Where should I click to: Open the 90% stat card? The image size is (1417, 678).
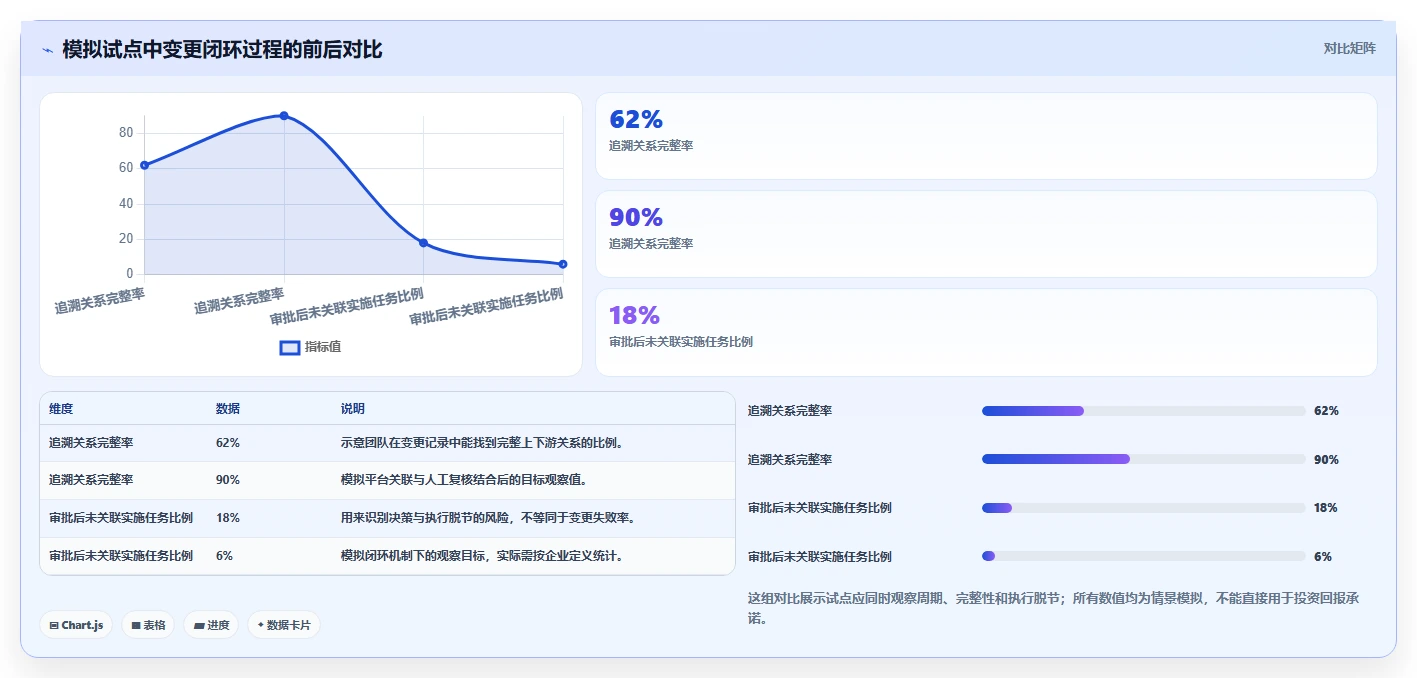[986, 234]
